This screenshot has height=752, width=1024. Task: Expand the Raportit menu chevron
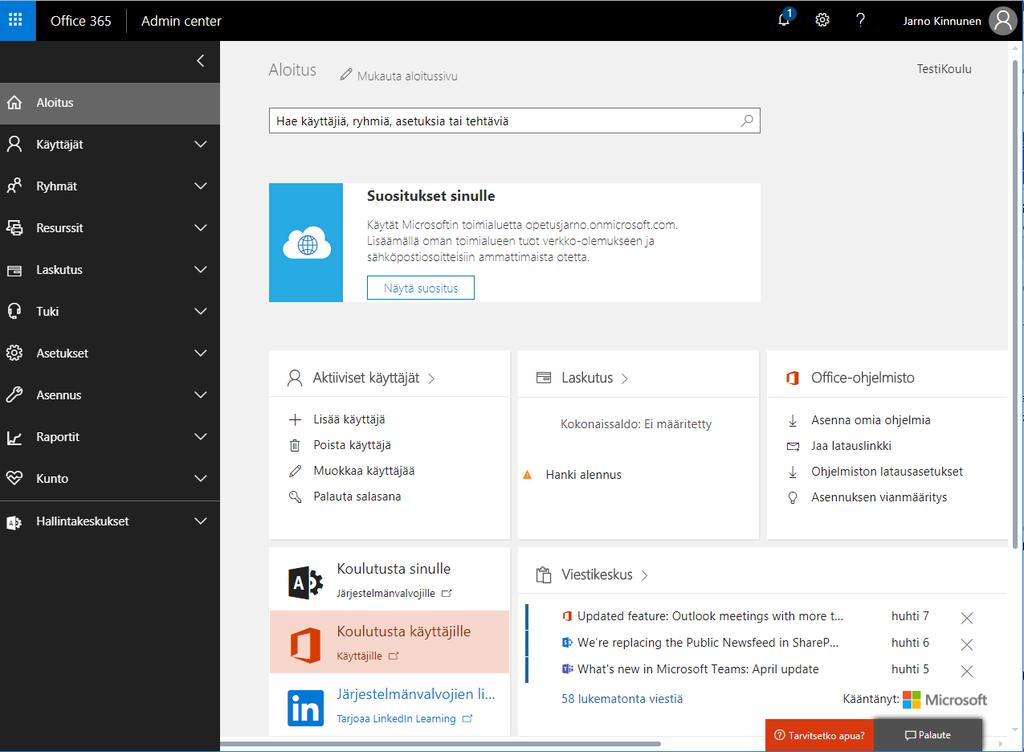point(200,437)
